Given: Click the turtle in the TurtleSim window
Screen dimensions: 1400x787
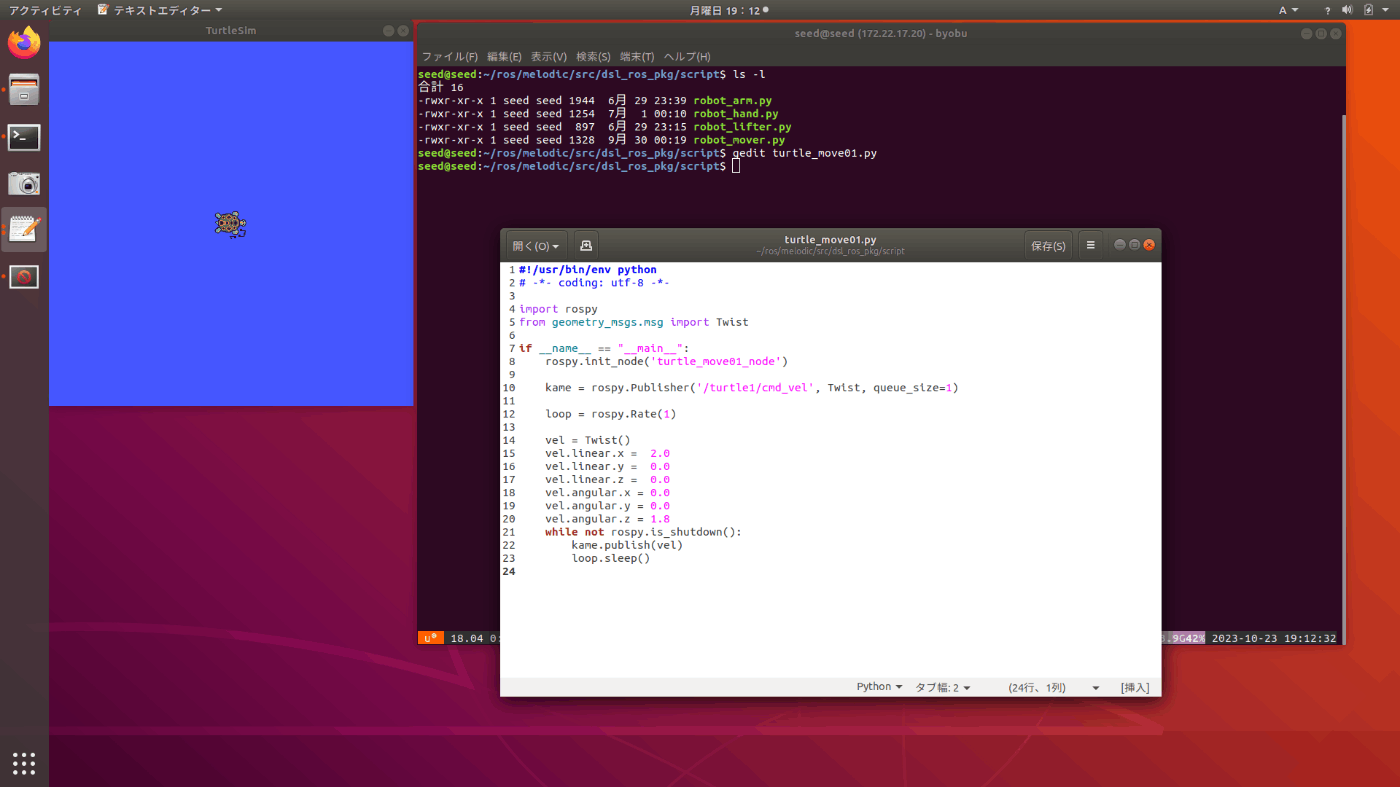Looking at the screenshot, I should (230, 225).
